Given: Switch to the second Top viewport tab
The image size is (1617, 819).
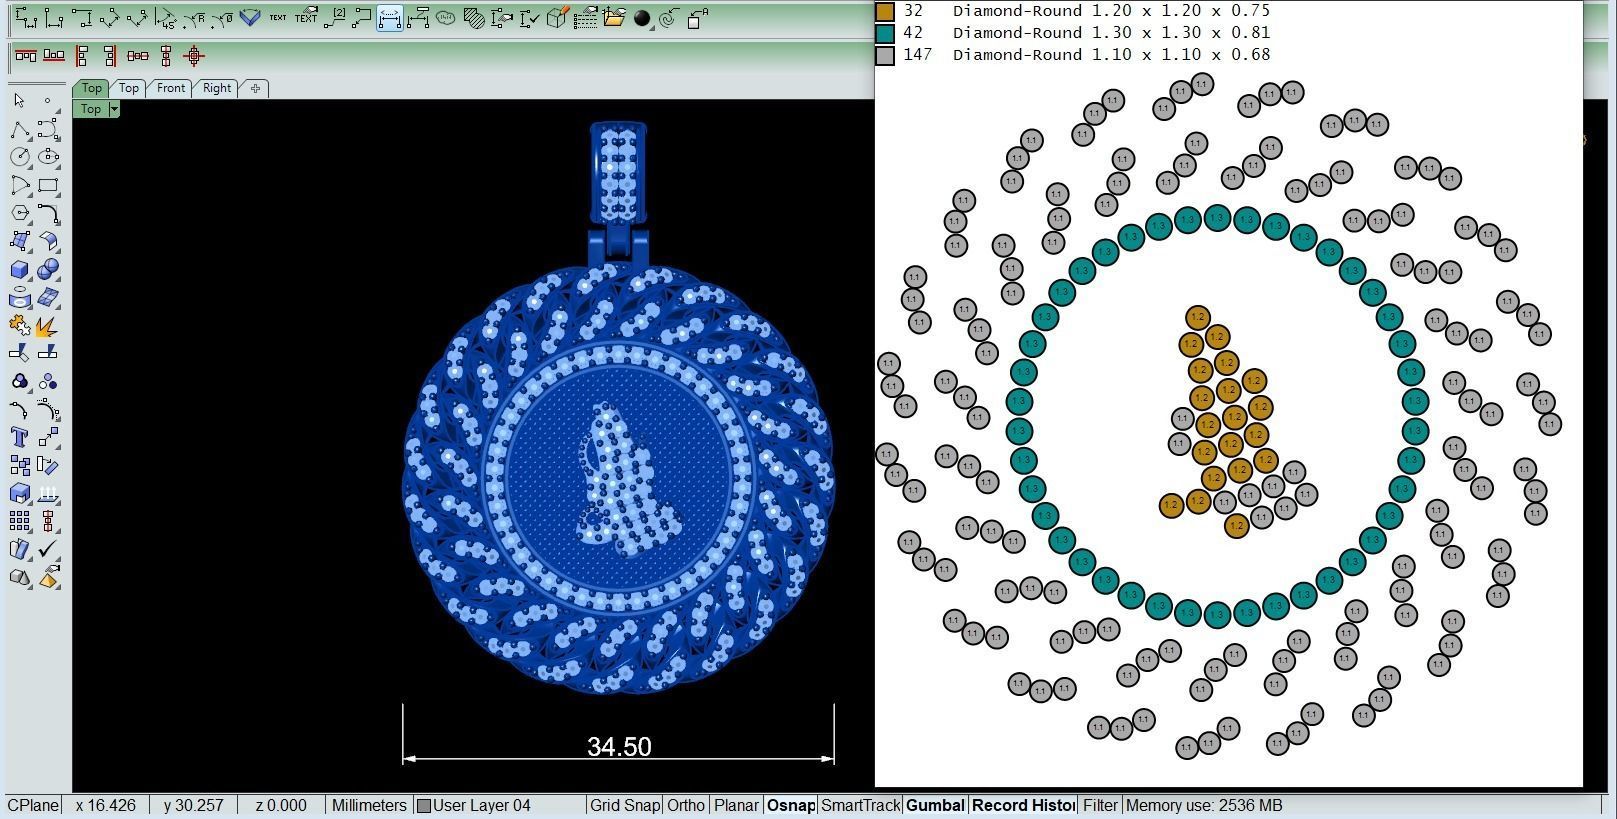Looking at the screenshot, I should [x=129, y=88].
